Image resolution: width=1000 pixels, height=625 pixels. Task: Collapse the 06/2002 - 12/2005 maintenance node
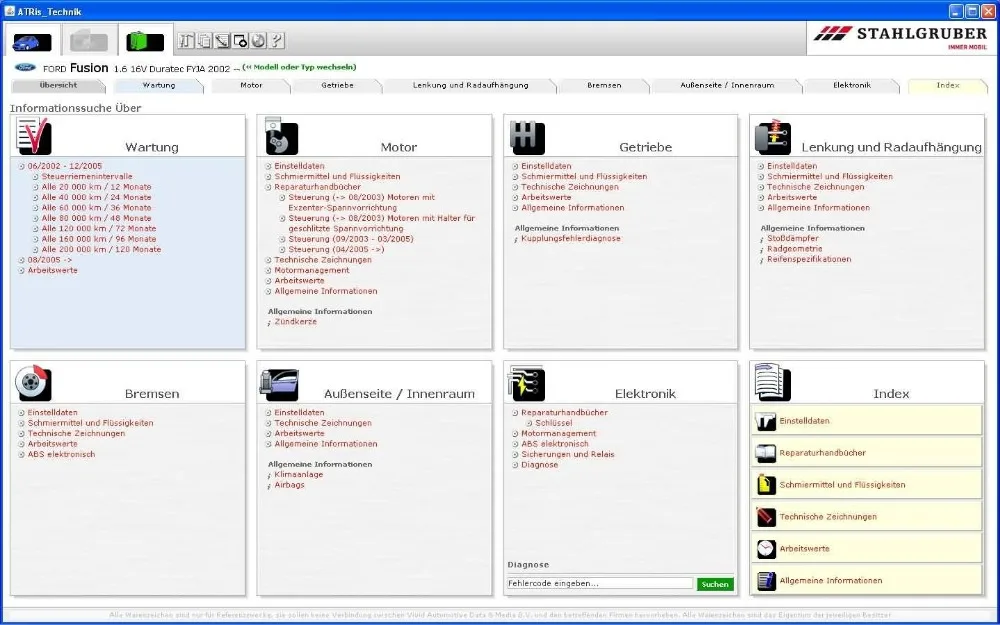(x=22, y=166)
